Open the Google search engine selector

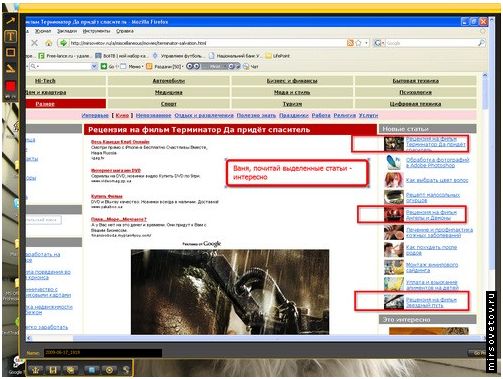click(379, 43)
